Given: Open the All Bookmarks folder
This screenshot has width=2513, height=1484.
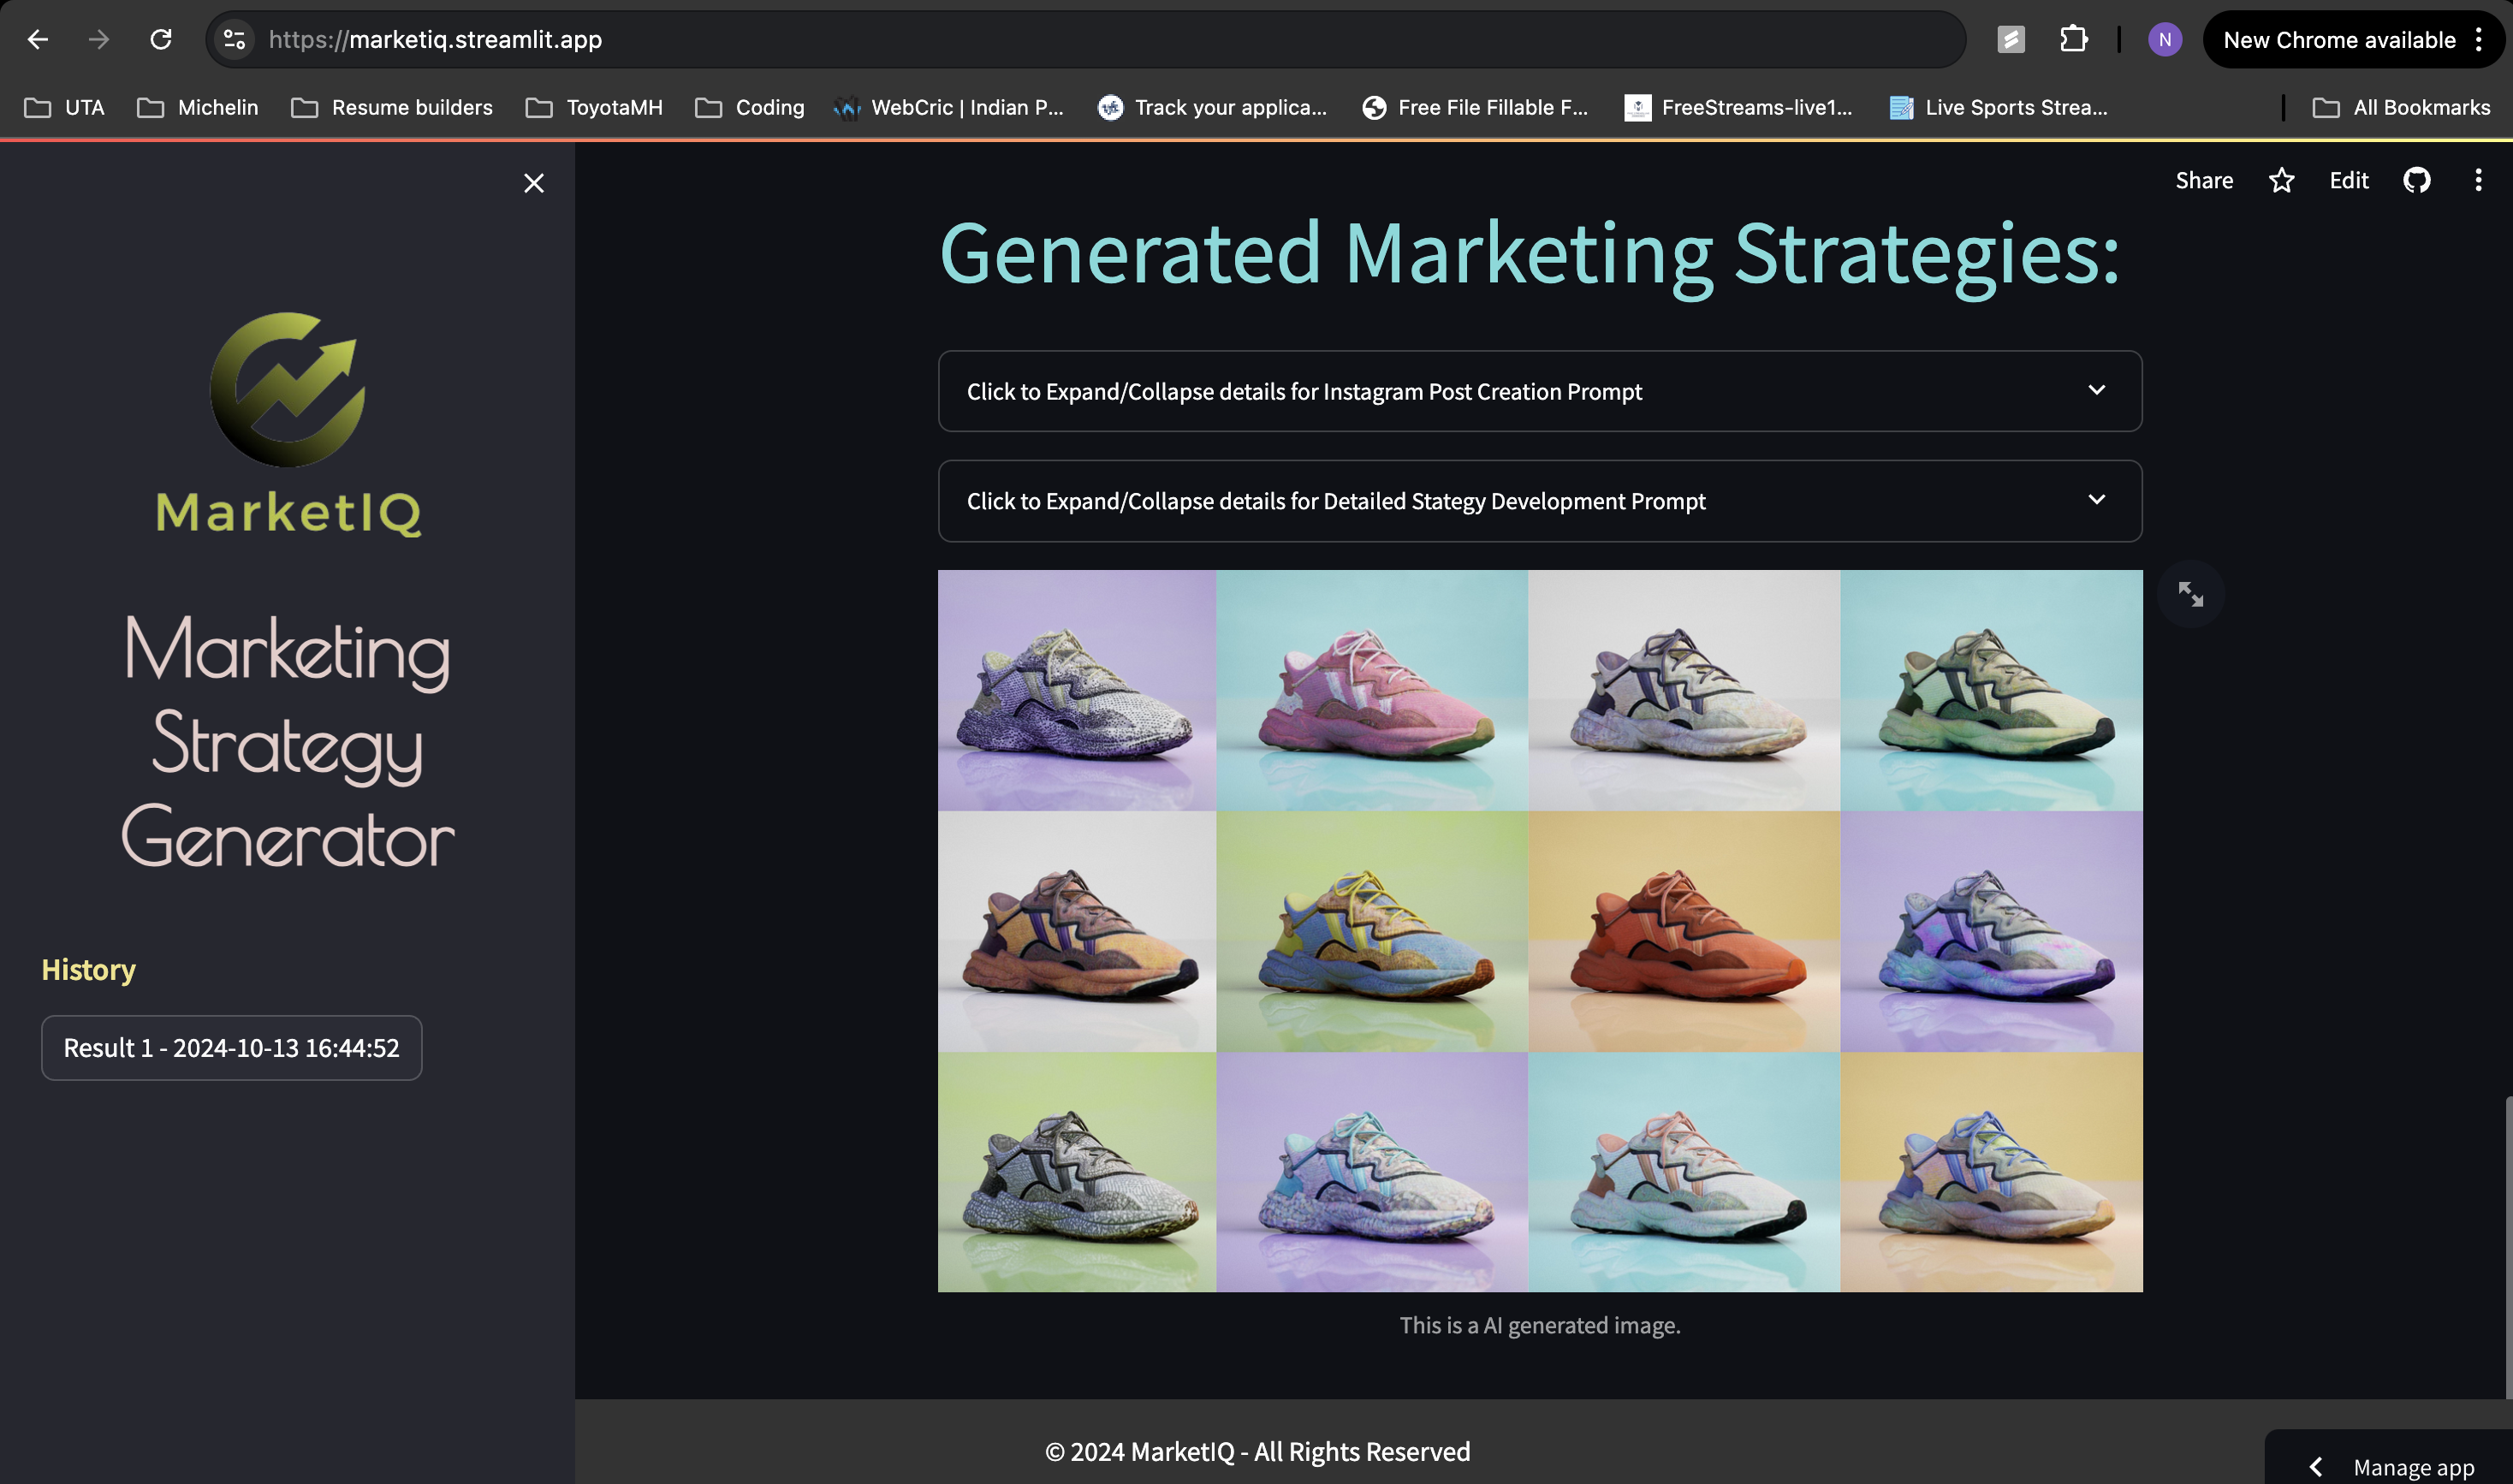Looking at the screenshot, I should (x=2401, y=107).
